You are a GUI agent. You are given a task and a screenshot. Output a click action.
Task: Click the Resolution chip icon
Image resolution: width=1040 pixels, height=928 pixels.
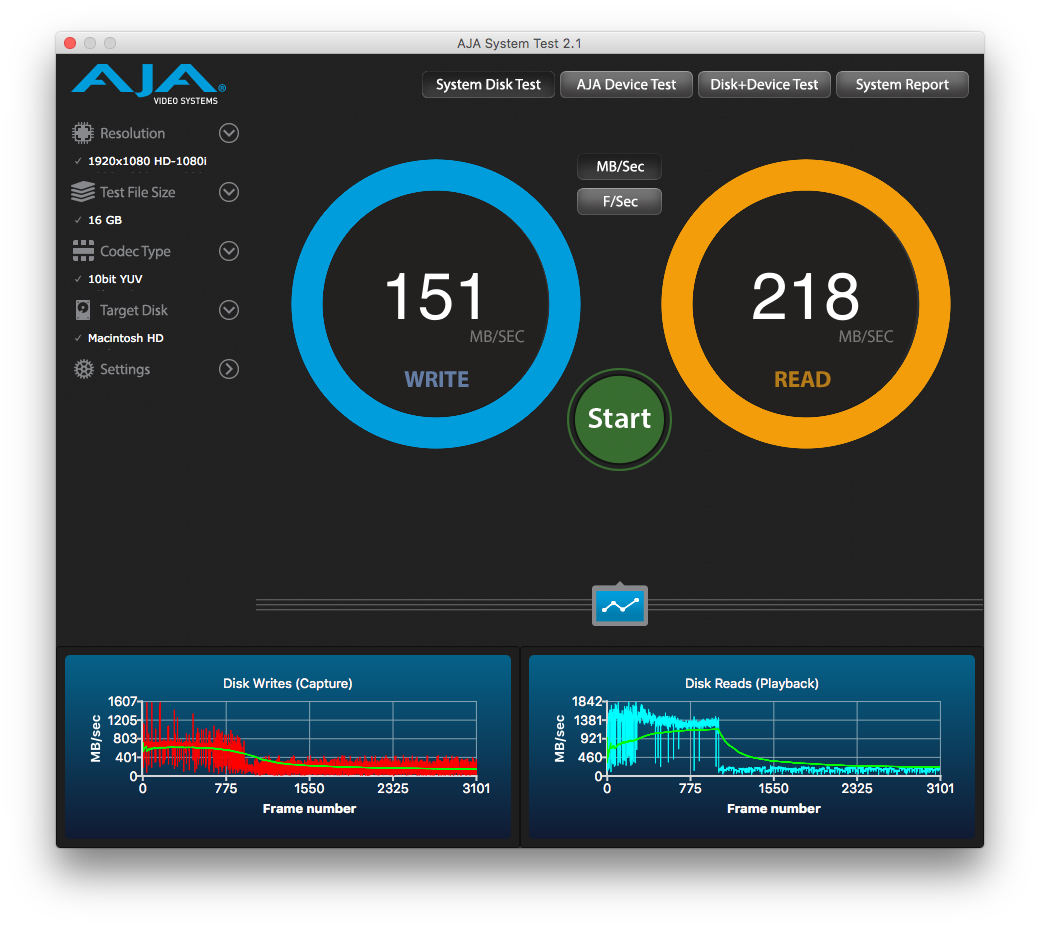click(83, 133)
